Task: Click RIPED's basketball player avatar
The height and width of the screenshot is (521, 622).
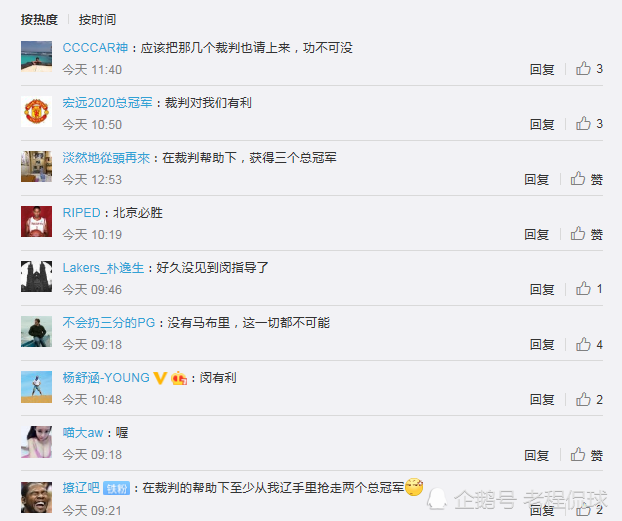Action: [x=36, y=221]
